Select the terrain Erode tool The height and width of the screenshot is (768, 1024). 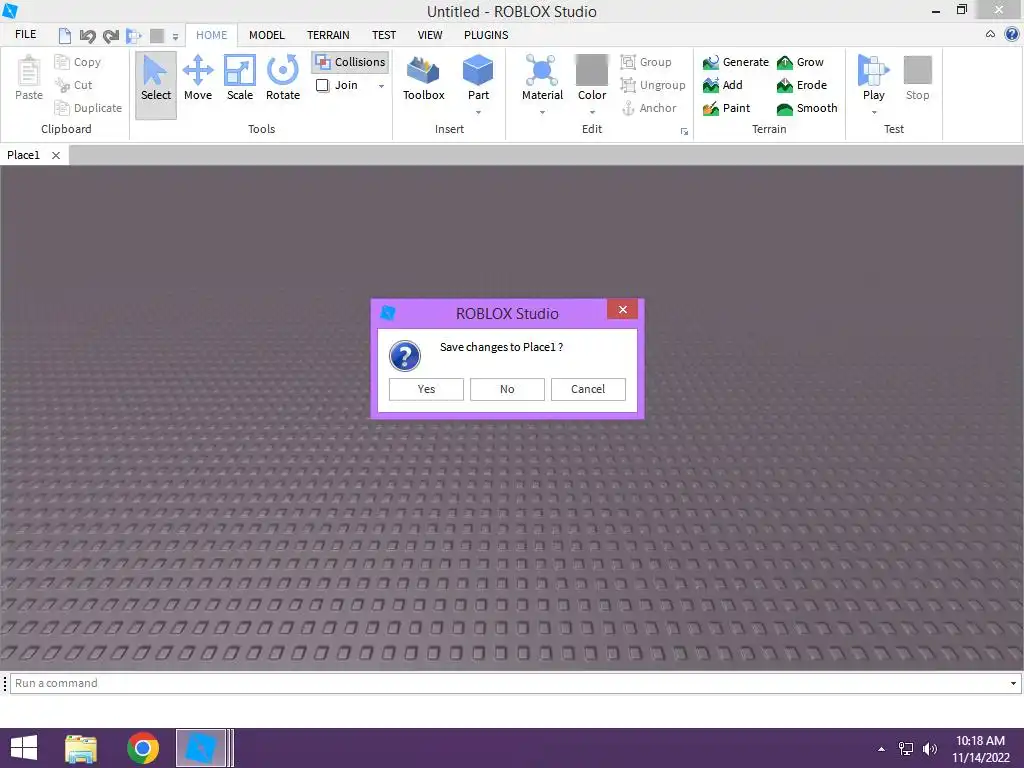tap(801, 85)
